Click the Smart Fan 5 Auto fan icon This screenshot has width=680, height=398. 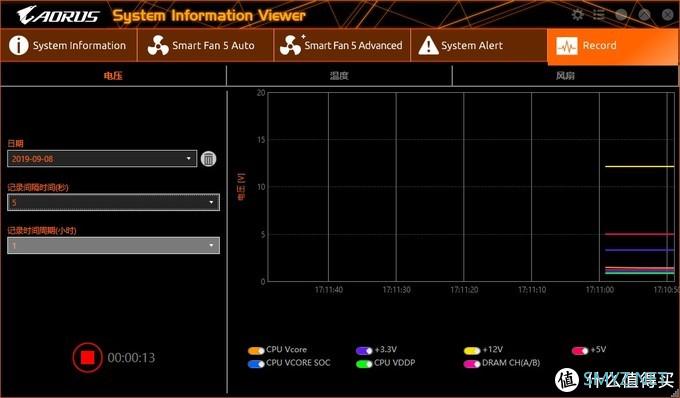158,46
